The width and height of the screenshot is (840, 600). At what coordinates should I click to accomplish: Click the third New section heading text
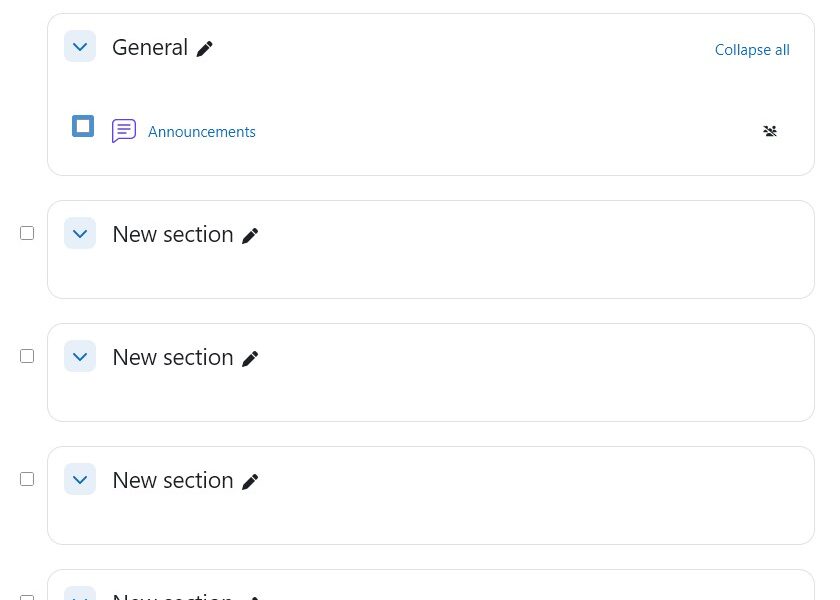pos(173,480)
